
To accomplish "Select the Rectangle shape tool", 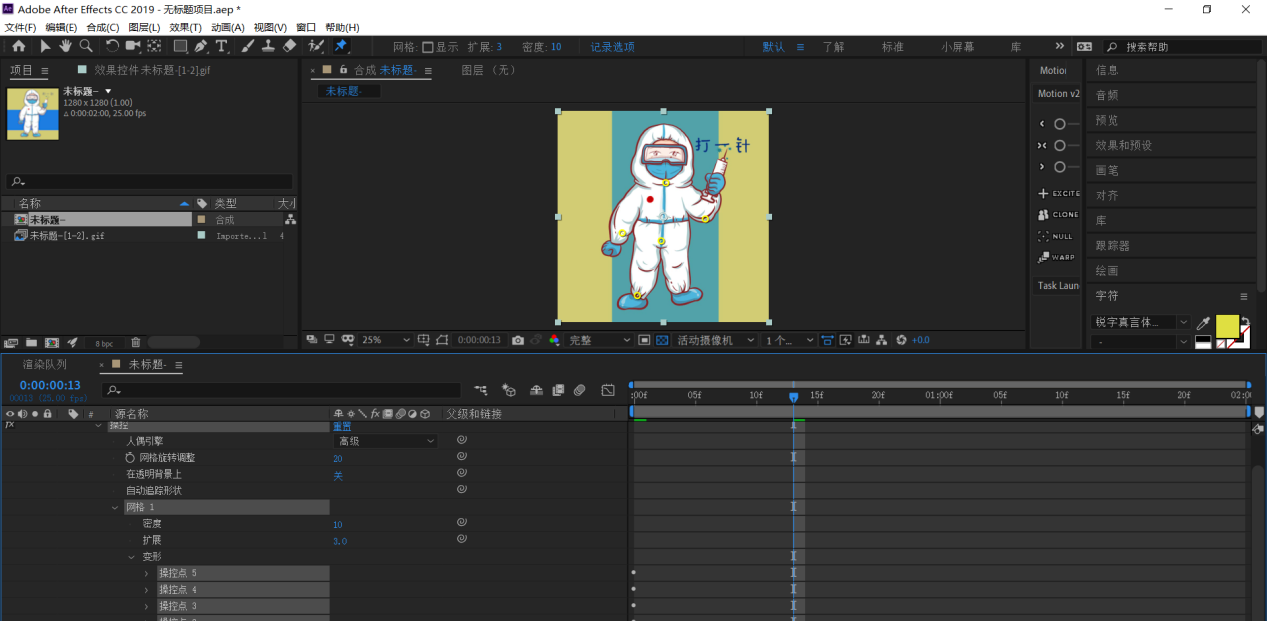I will [180, 46].
